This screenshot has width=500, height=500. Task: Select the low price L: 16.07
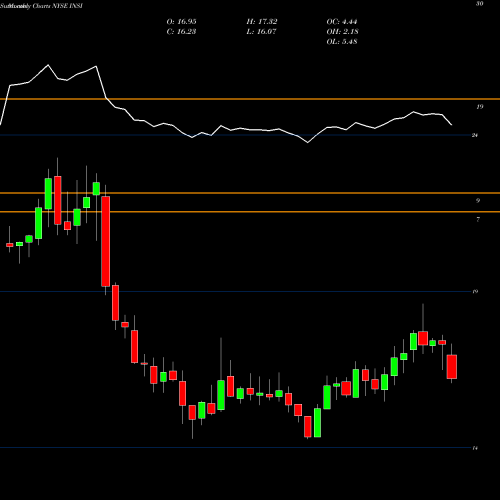click(262, 32)
